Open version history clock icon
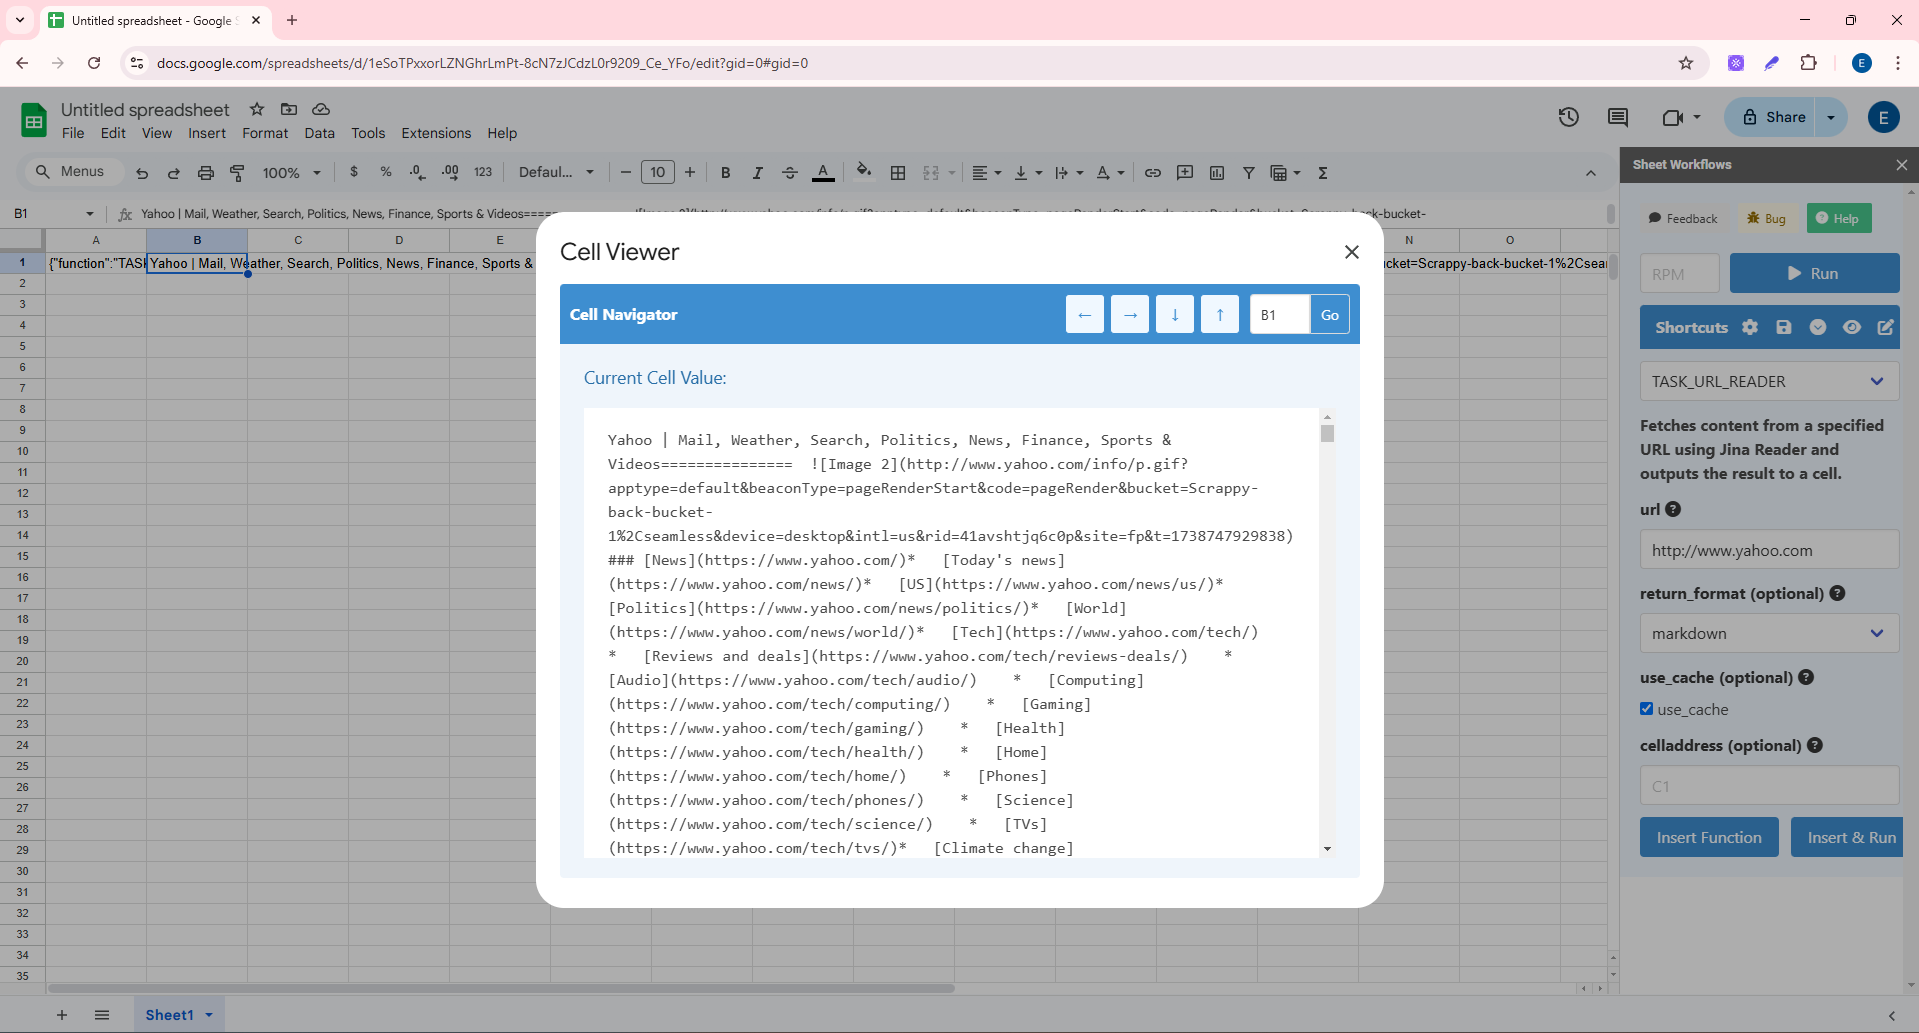The height and width of the screenshot is (1033, 1919). click(x=1568, y=117)
